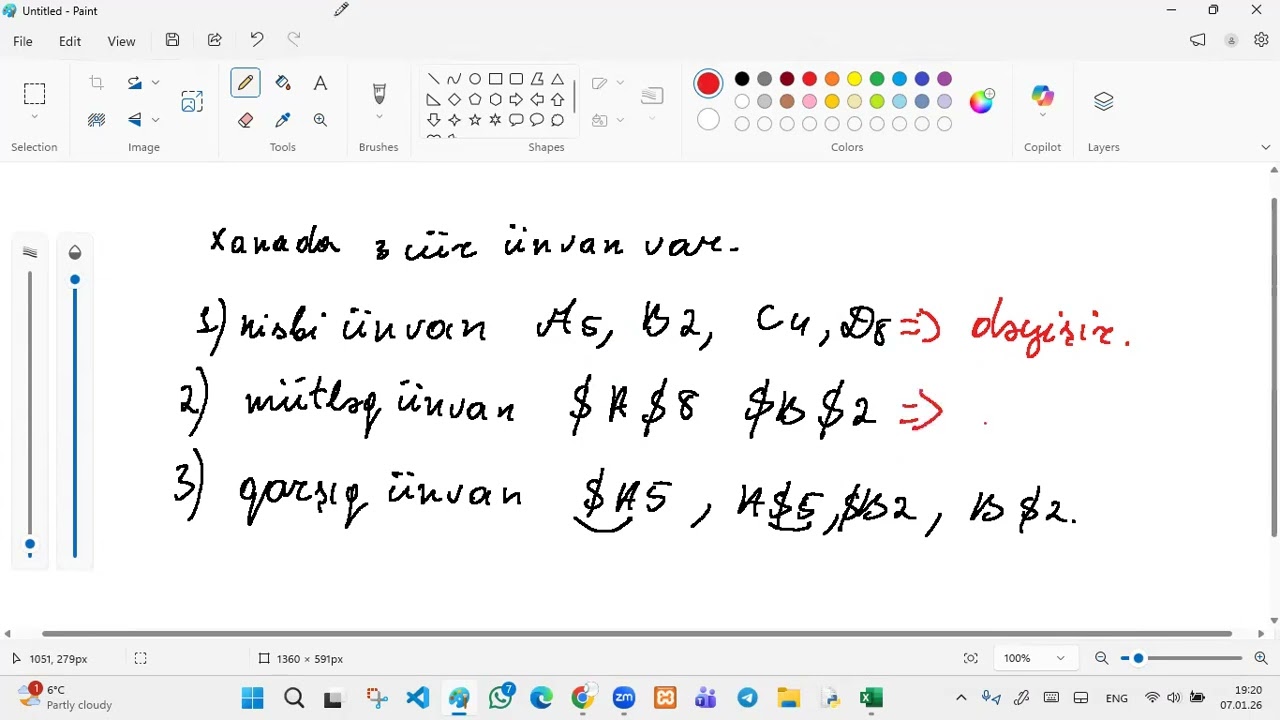
Task: Open the Edit colors wheel
Action: click(981, 101)
